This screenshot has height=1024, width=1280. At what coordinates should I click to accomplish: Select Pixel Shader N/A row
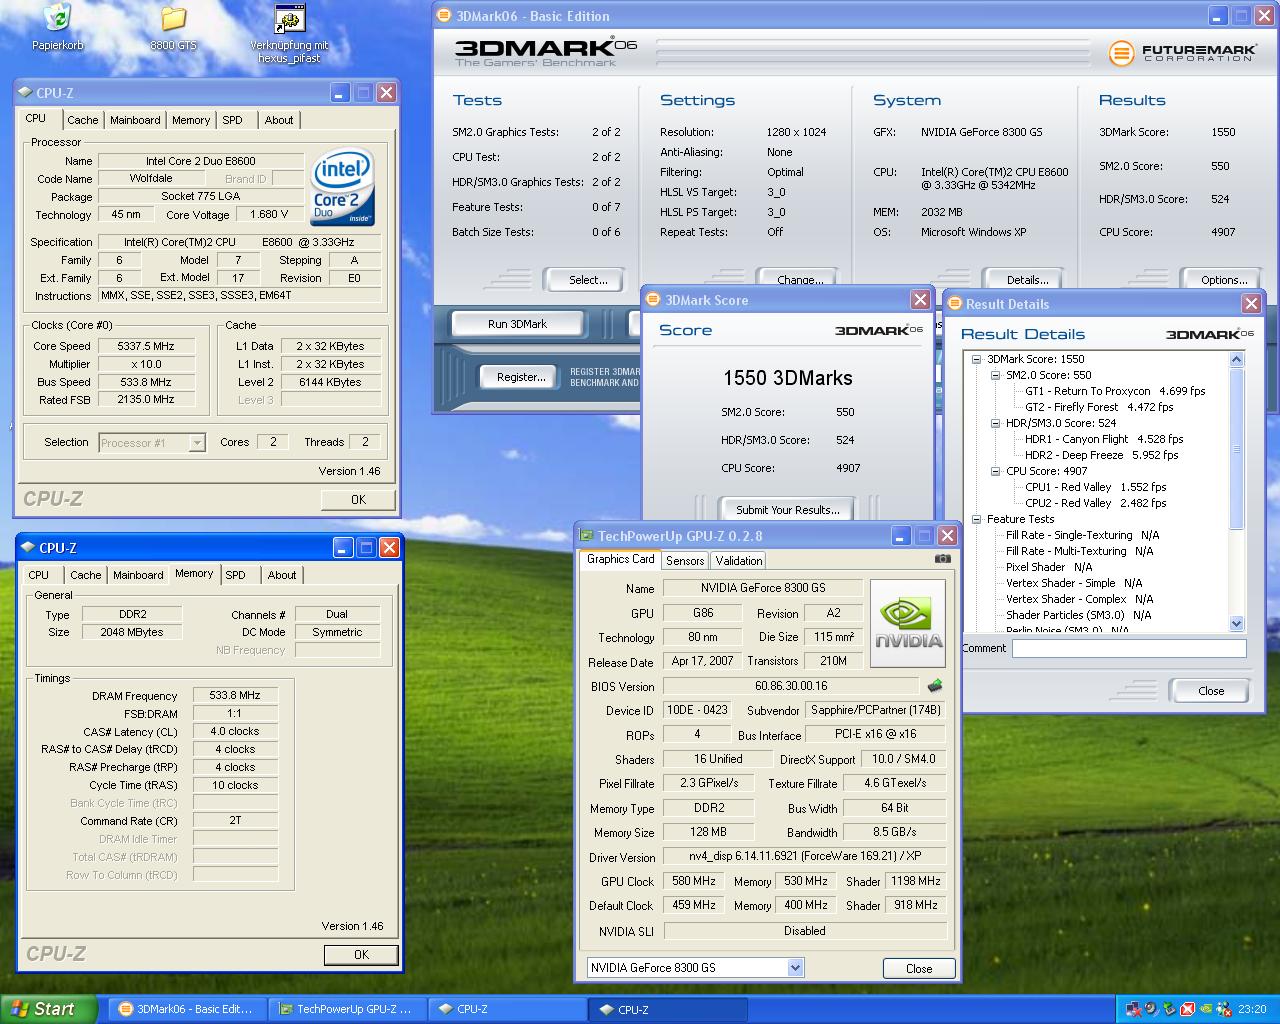tap(1049, 567)
